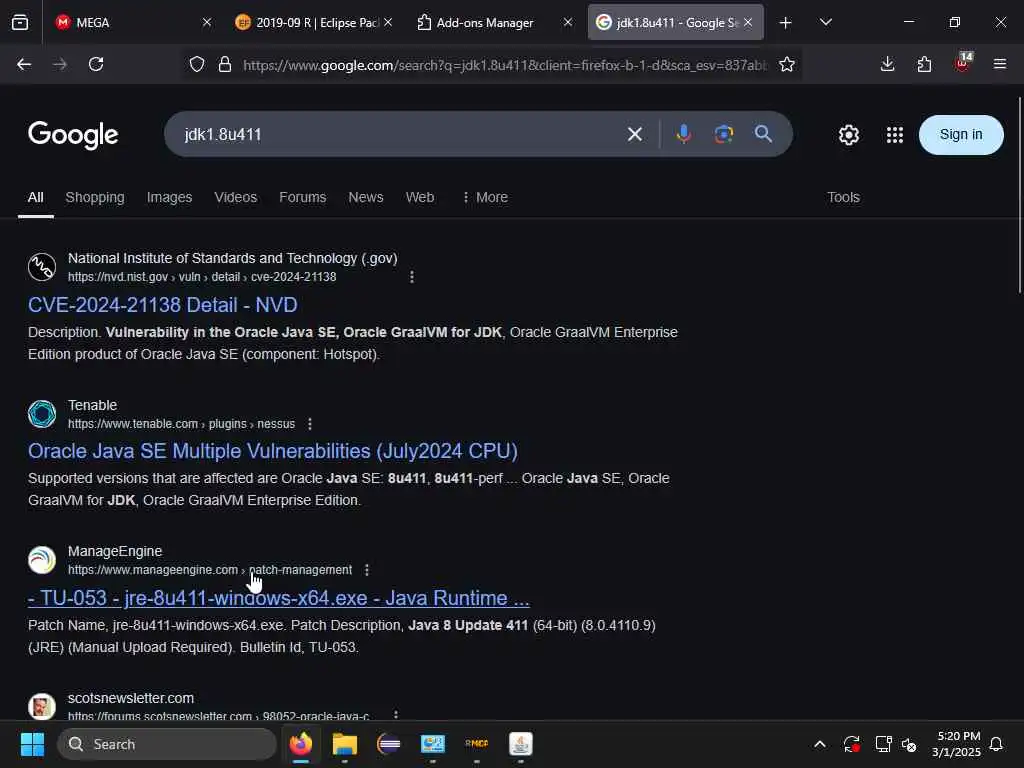This screenshot has width=1024, height=768.
Task: Open more options for NVD result
Action: coord(411,277)
